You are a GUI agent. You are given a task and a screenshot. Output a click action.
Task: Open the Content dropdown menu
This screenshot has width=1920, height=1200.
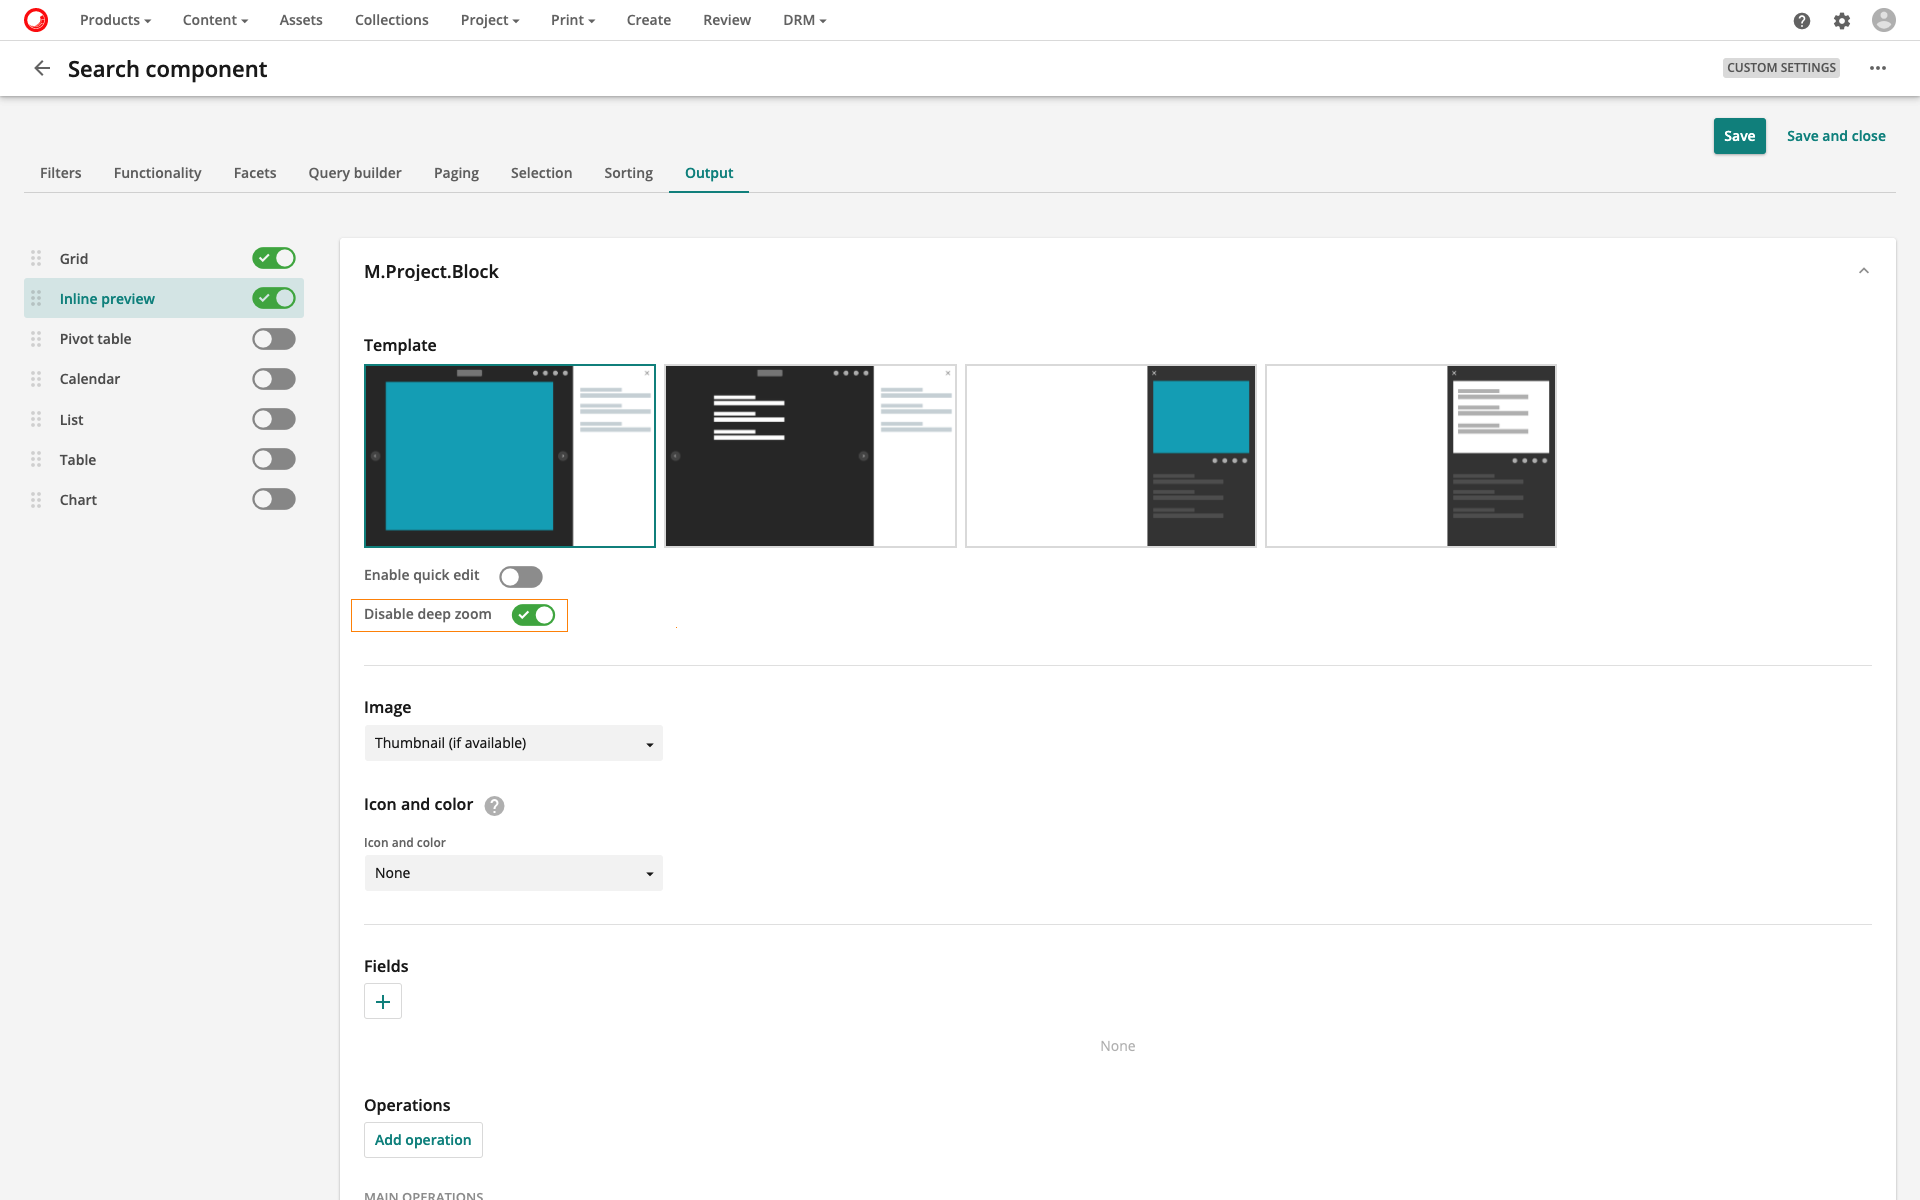[x=215, y=20]
